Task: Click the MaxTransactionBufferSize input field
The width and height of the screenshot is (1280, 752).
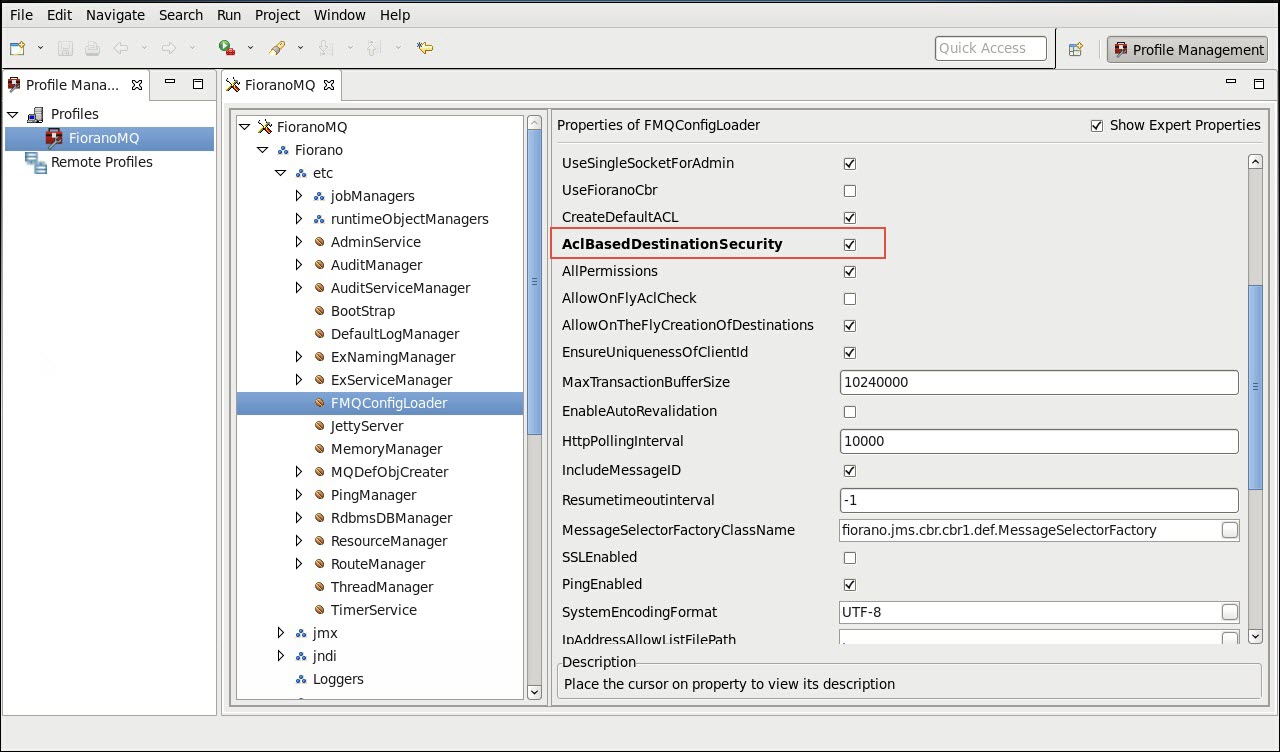Action: coord(1039,382)
